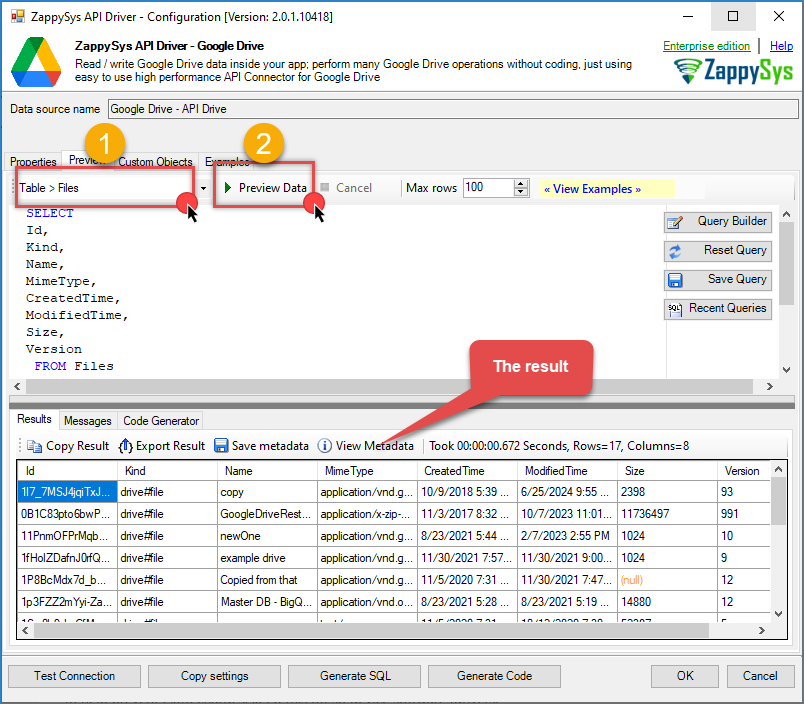The width and height of the screenshot is (804, 704).
Task: Click the results grid scroll-down arrow
Action: click(x=778, y=614)
